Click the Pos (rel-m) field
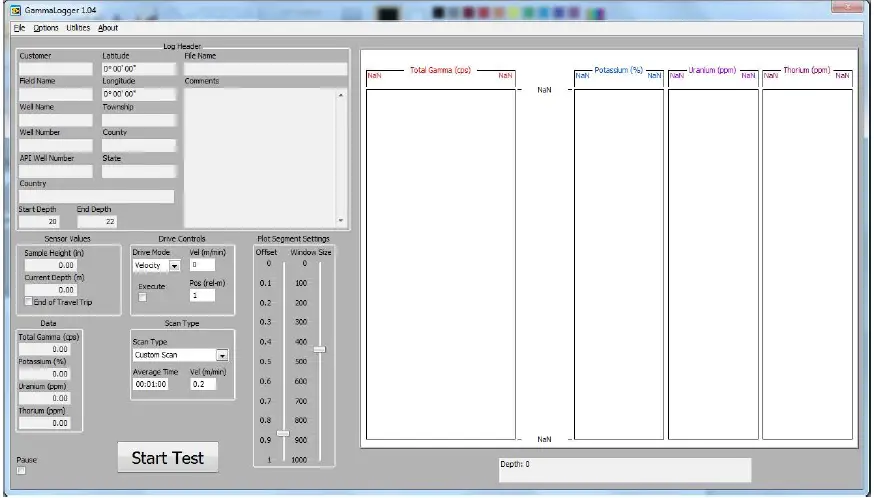This screenshot has height=498, width=874. [202, 296]
